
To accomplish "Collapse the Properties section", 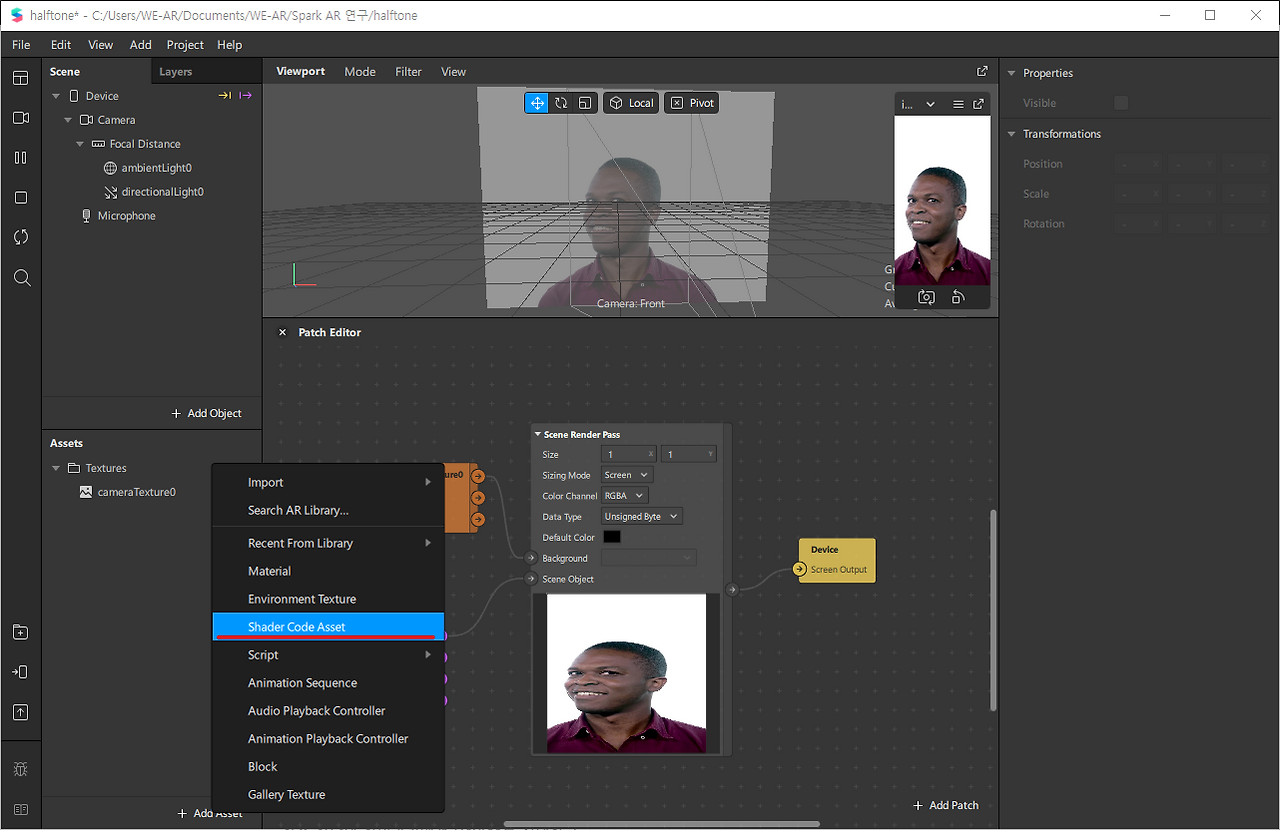I will coord(1011,73).
